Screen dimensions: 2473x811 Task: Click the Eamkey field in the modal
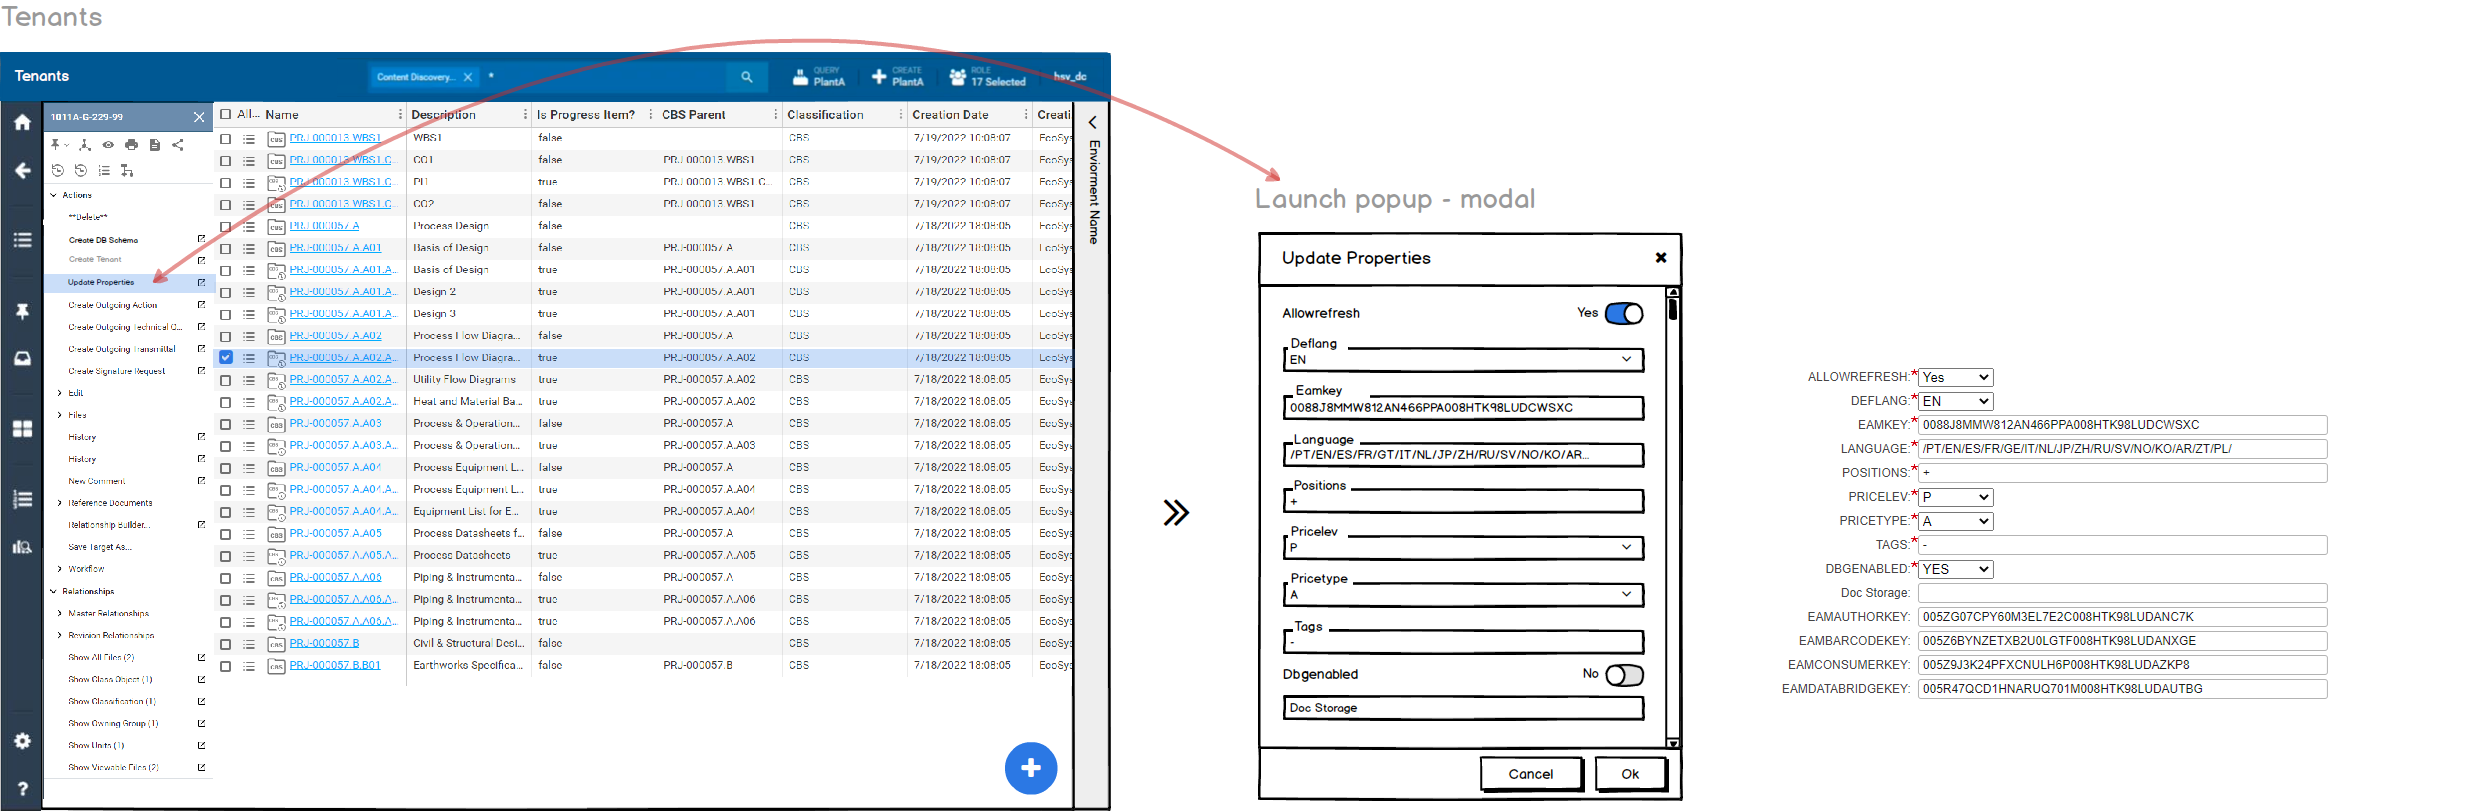click(1464, 407)
